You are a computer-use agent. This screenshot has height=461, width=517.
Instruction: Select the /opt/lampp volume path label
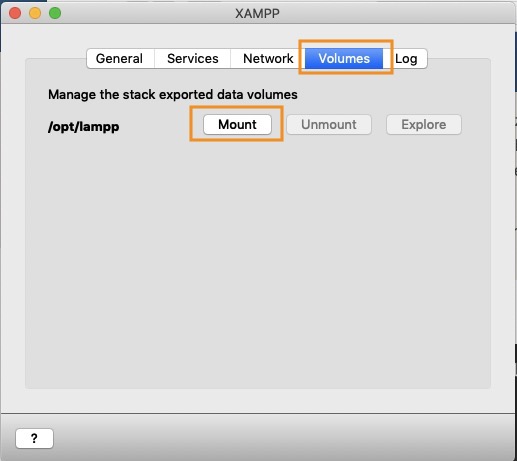(x=84, y=127)
